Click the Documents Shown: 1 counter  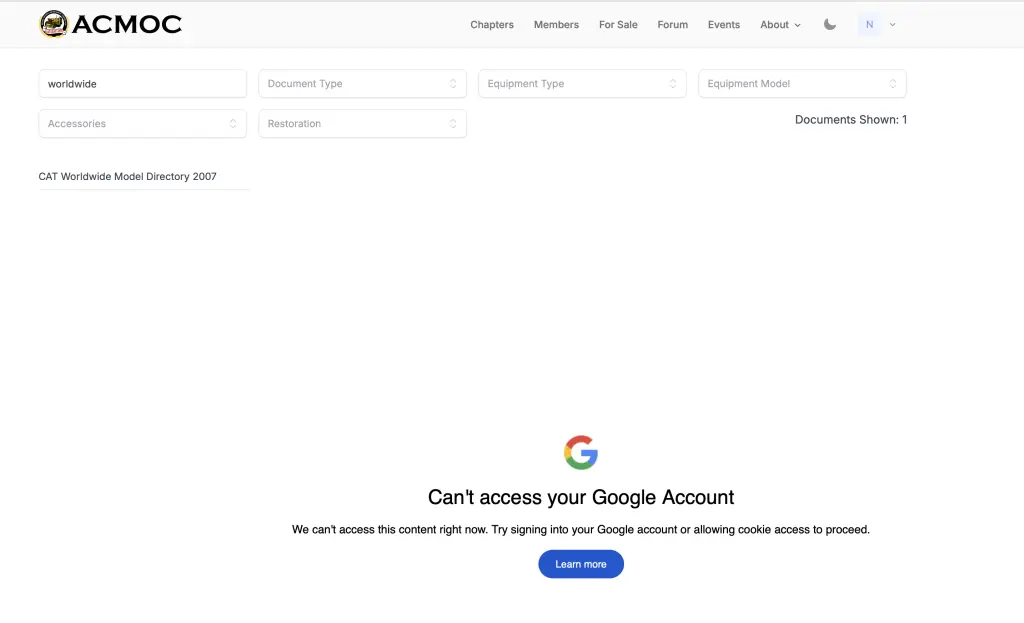click(x=850, y=120)
